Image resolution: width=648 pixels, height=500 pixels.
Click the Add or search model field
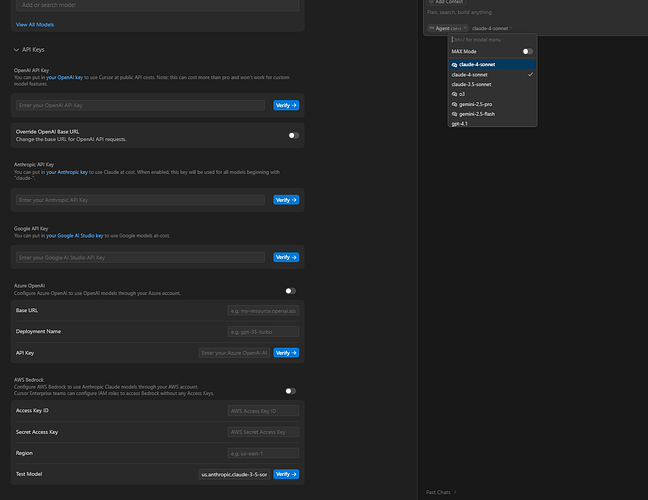click(x=157, y=5)
